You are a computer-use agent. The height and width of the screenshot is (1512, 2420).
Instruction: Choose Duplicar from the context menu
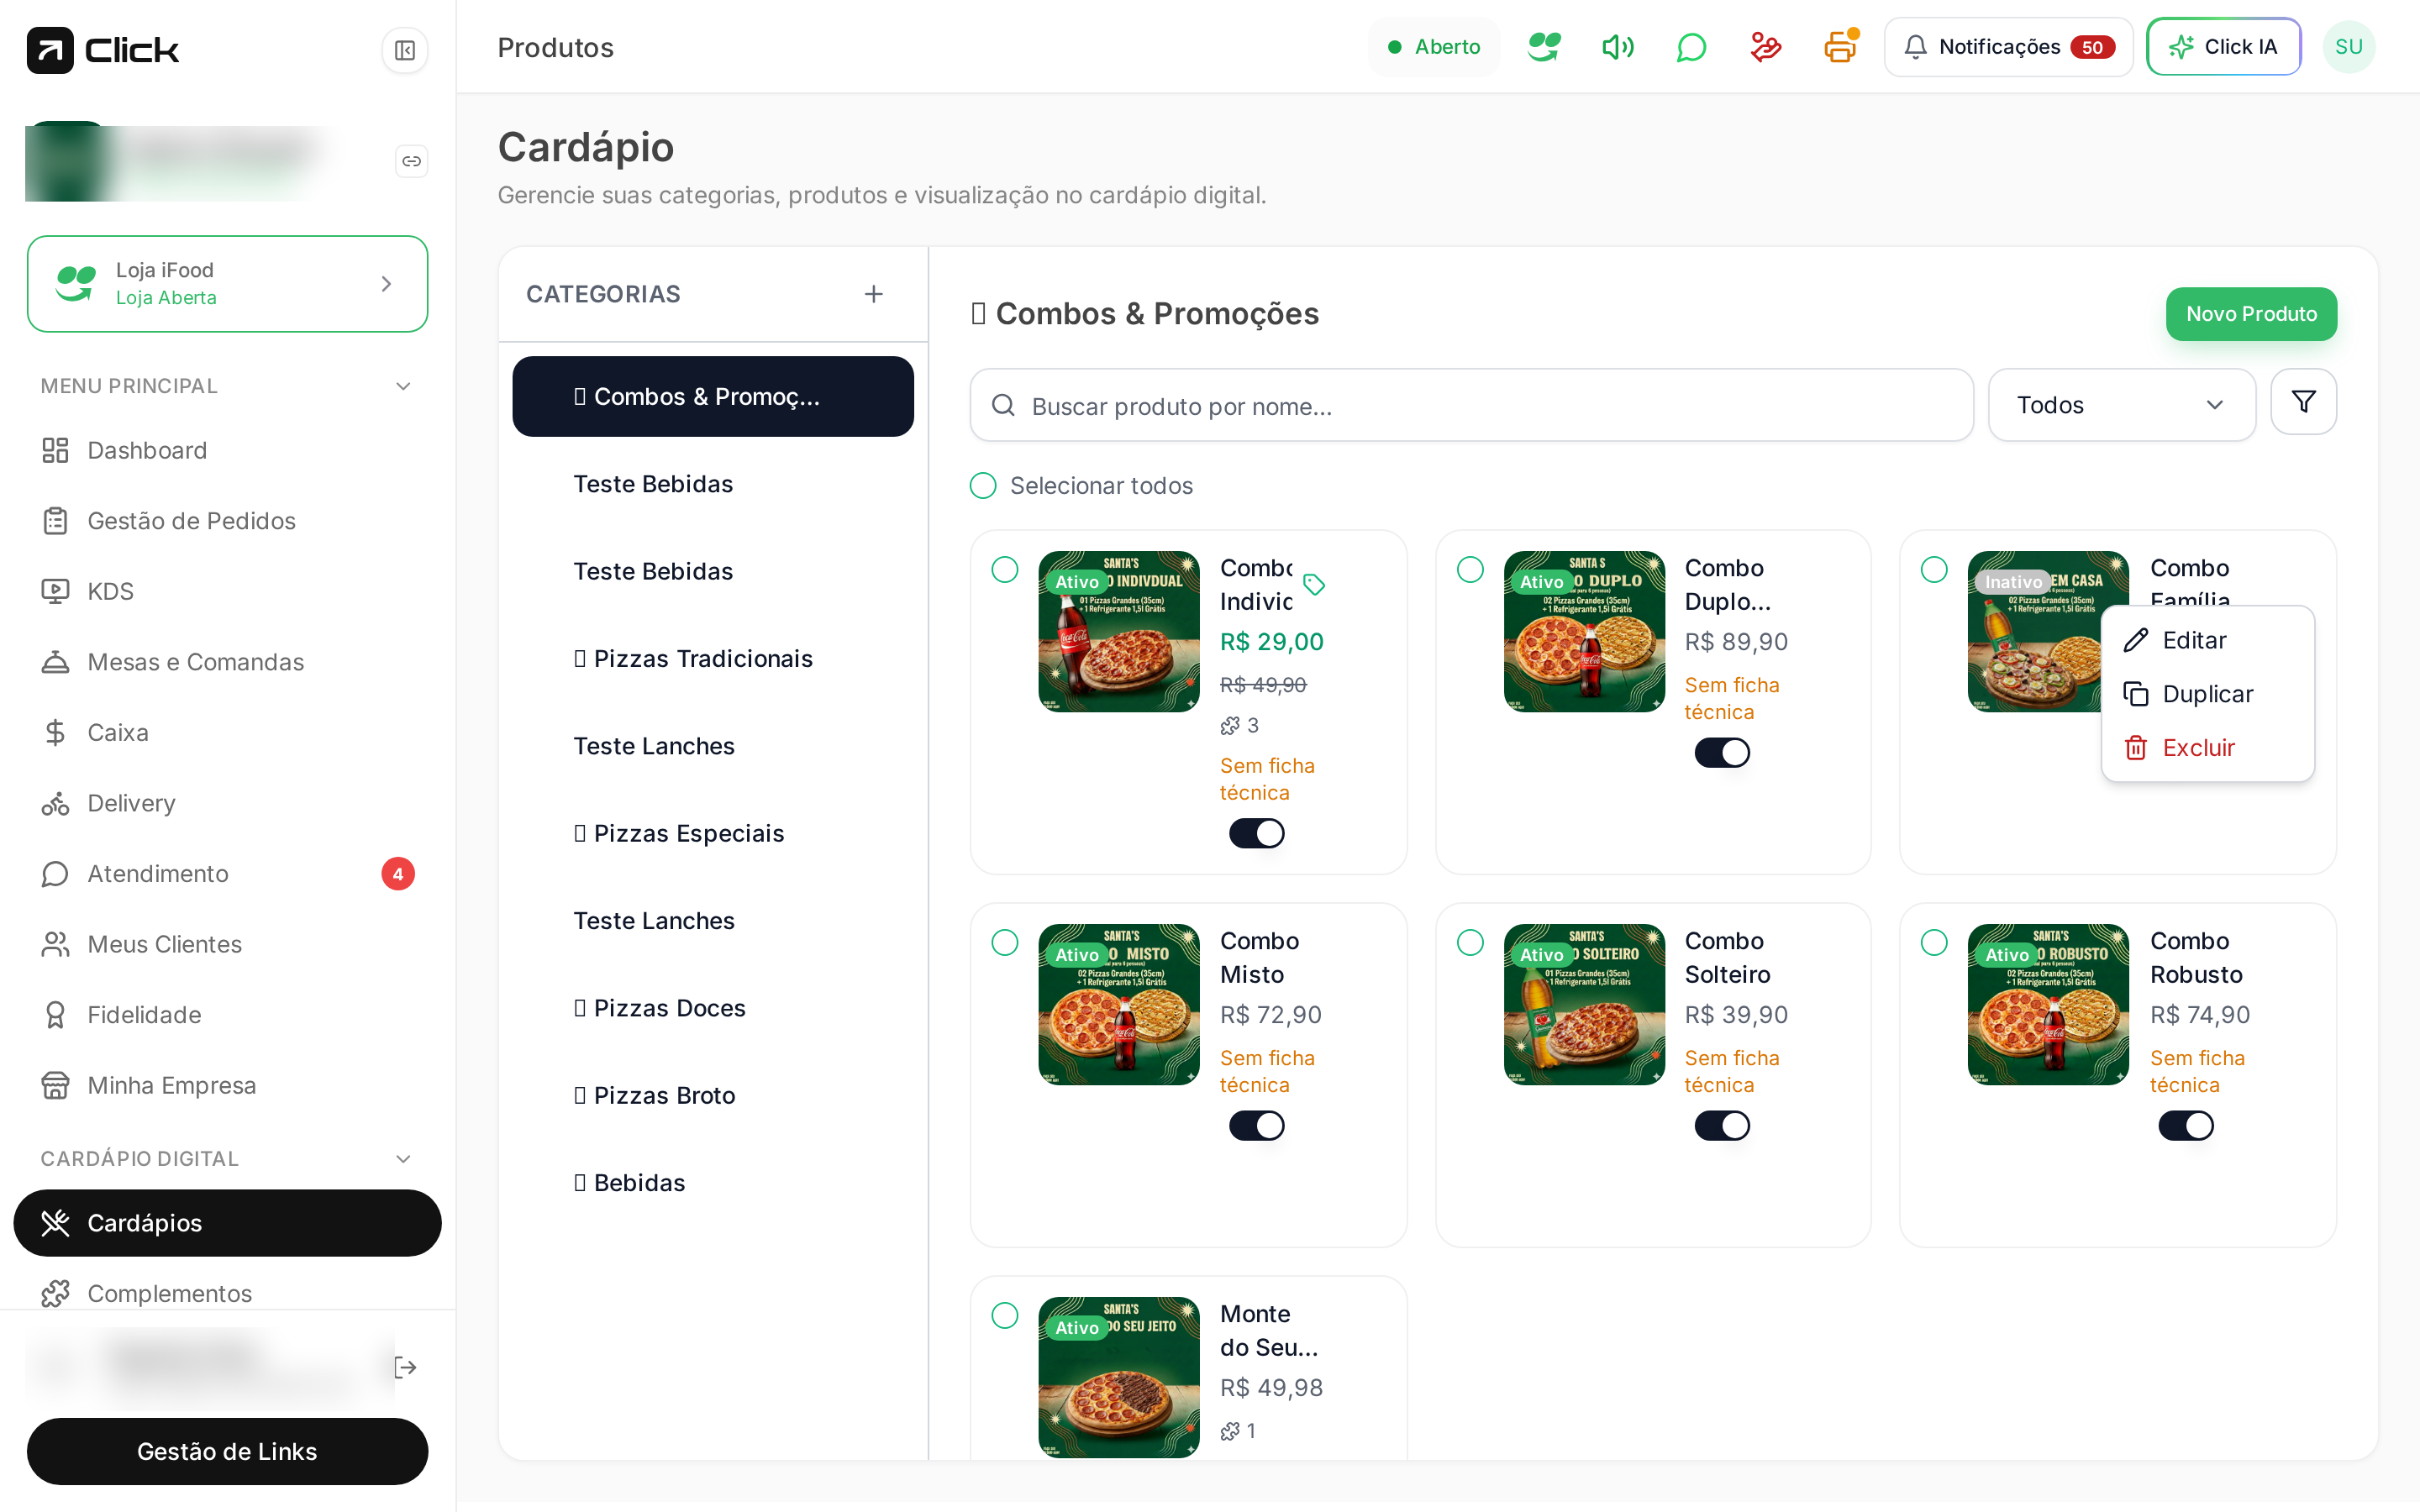(2207, 694)
